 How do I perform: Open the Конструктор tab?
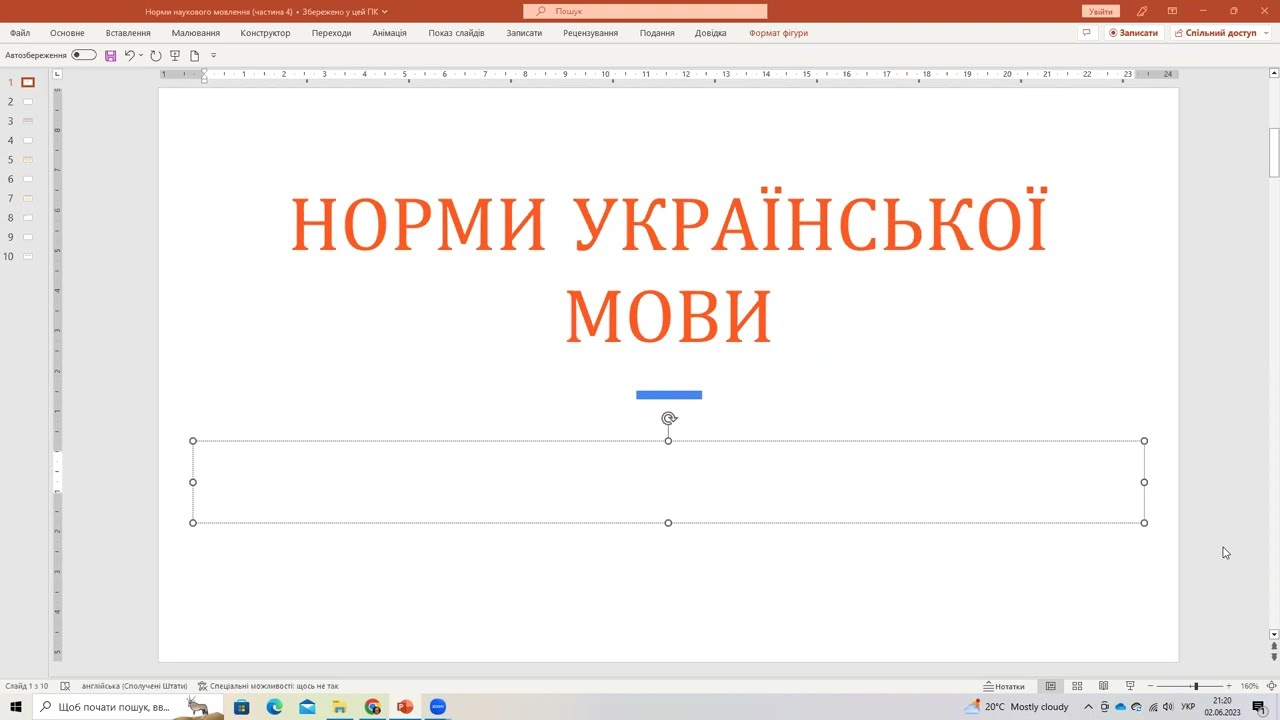[x=265, y=33]
